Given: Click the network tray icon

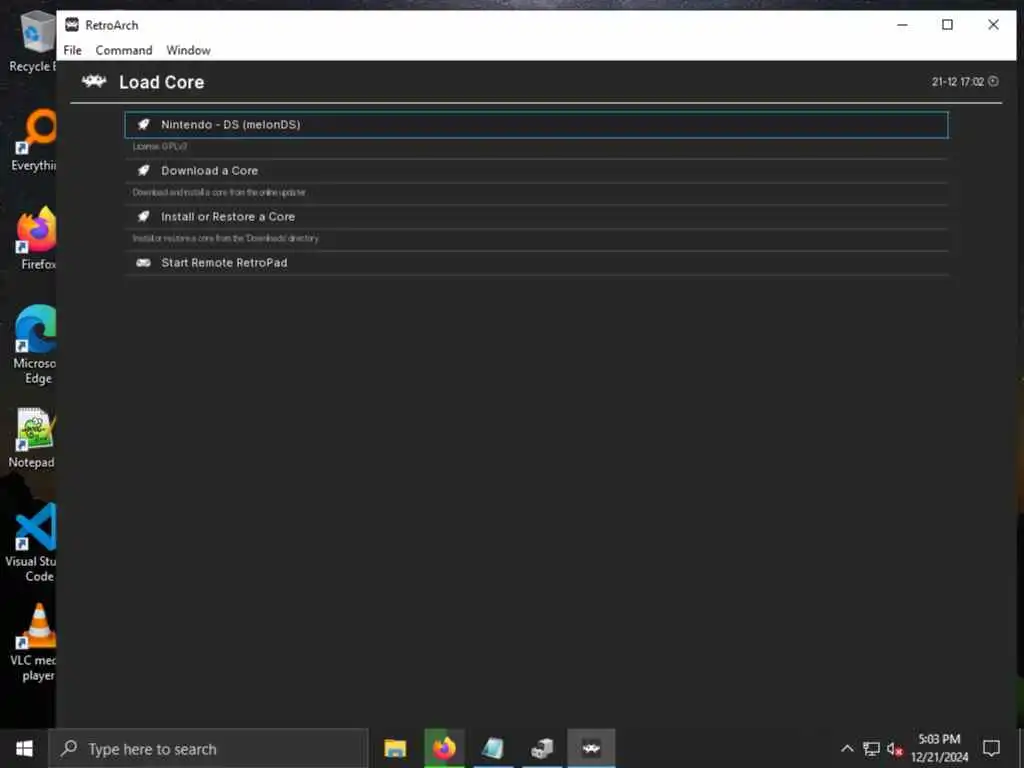Looking at the screenshot, I should point(871,748).
